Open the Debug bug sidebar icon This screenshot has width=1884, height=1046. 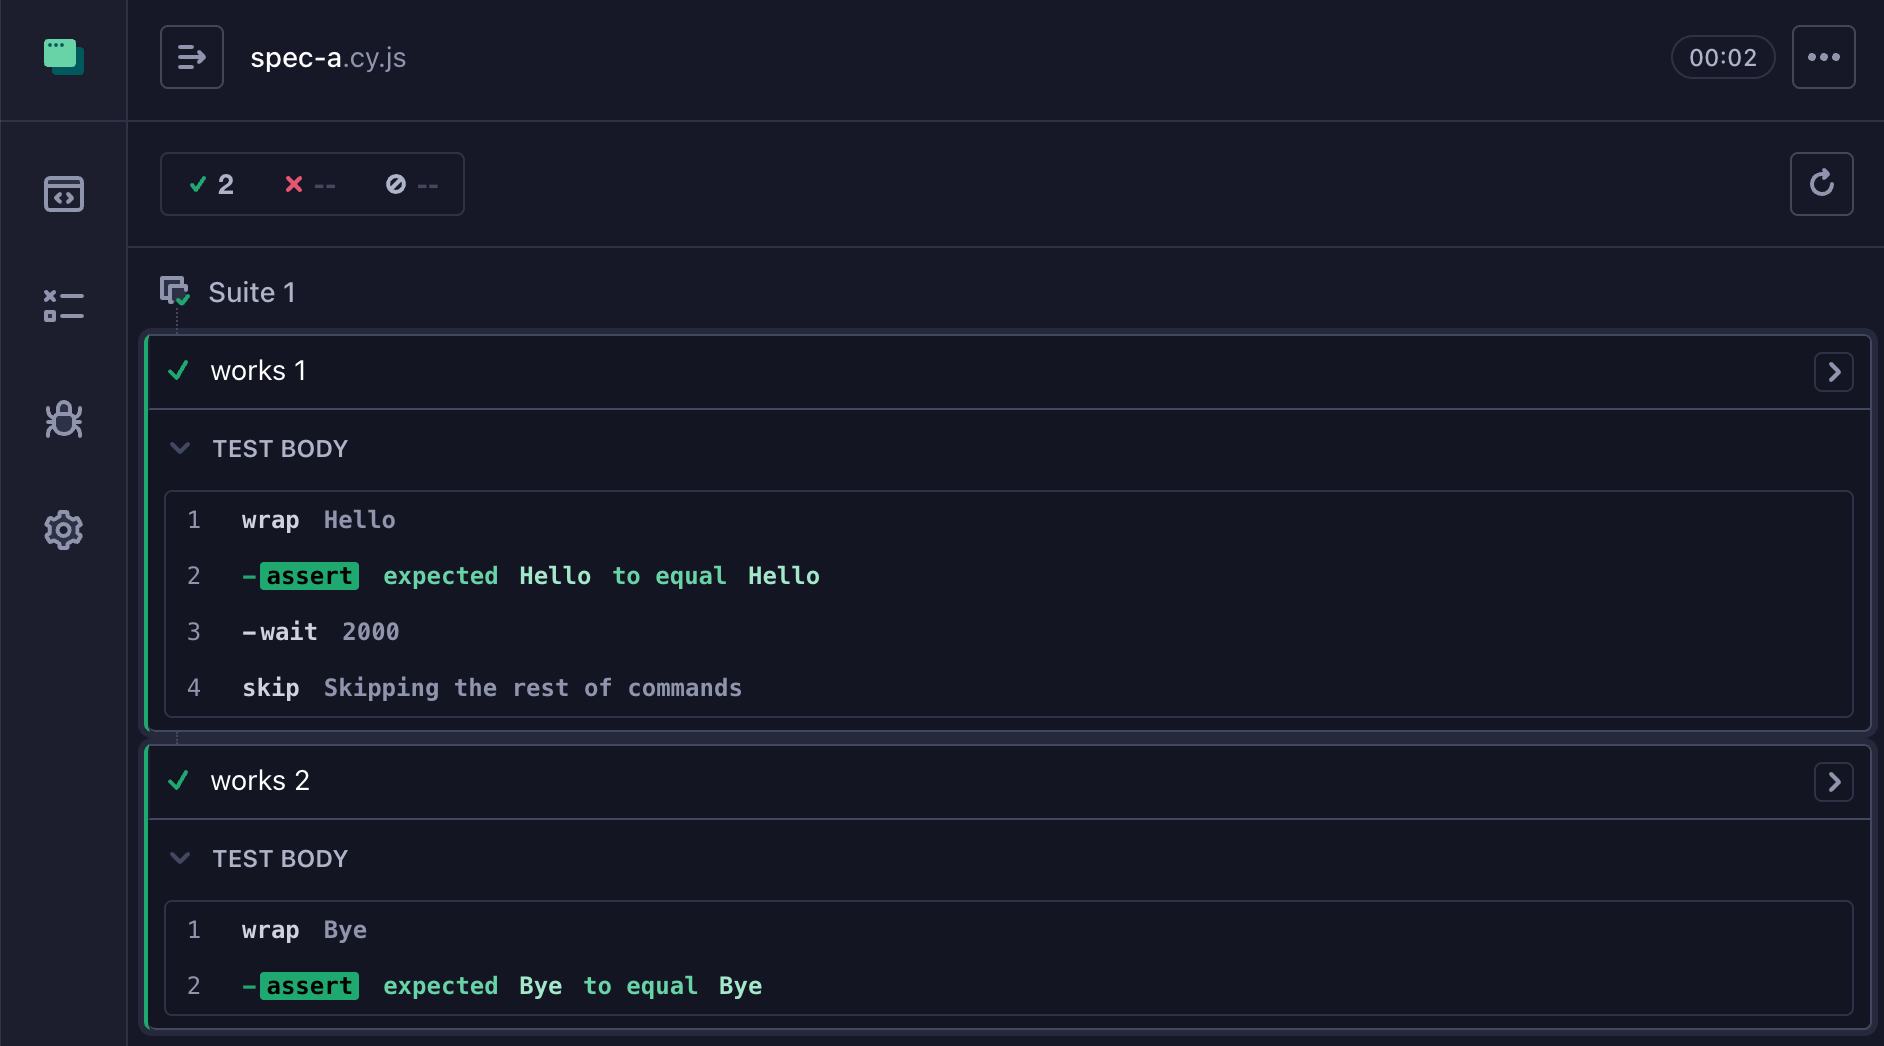[63, 419]
